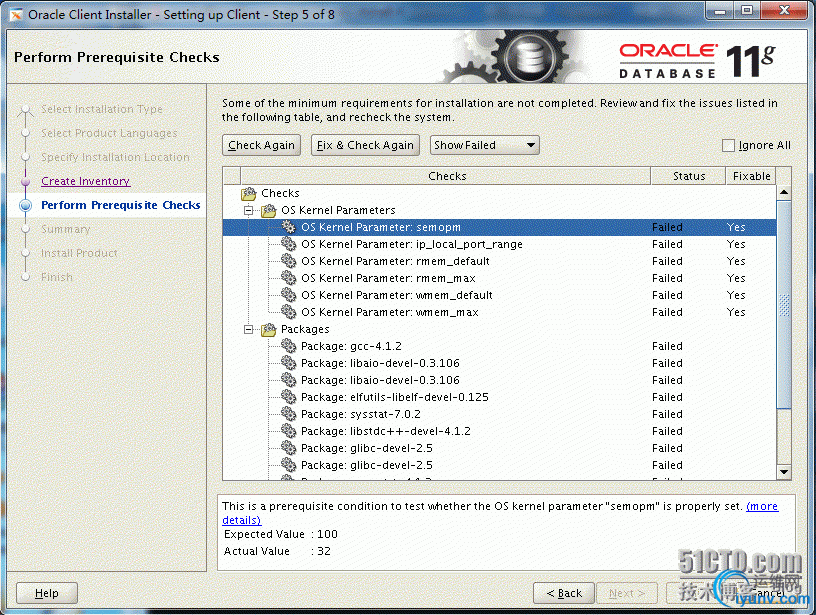Select the Select Installation Type step
The image size is (816, 615).
(x=101, y=109)
